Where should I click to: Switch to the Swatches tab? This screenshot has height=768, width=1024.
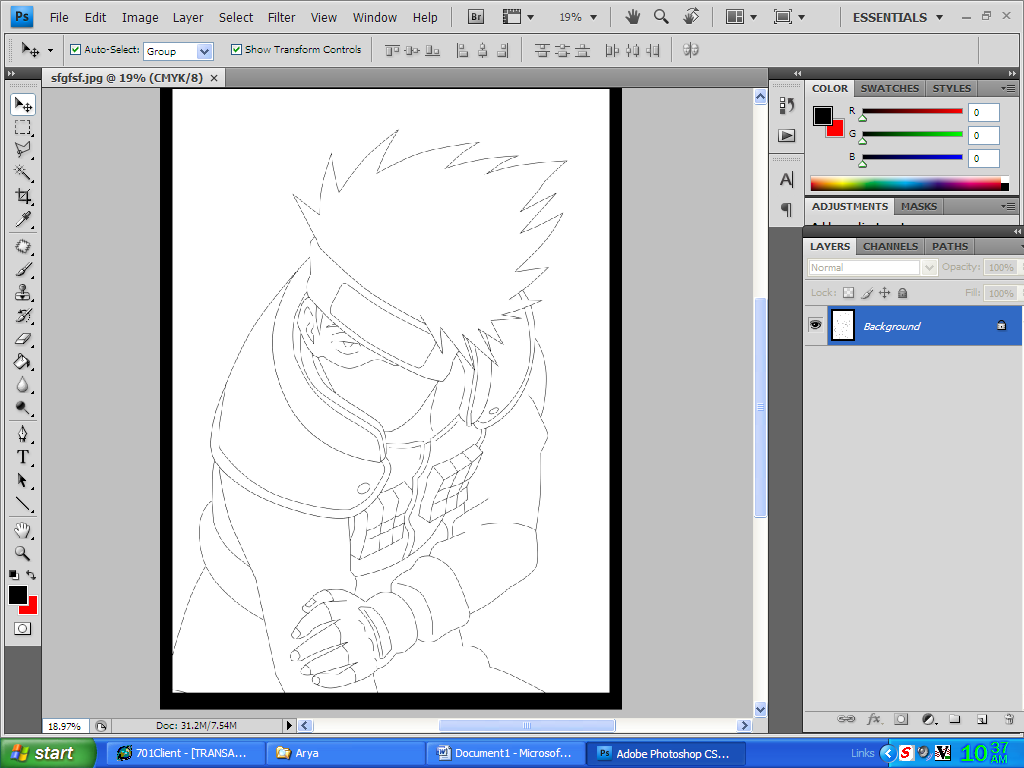click(889, 88)
